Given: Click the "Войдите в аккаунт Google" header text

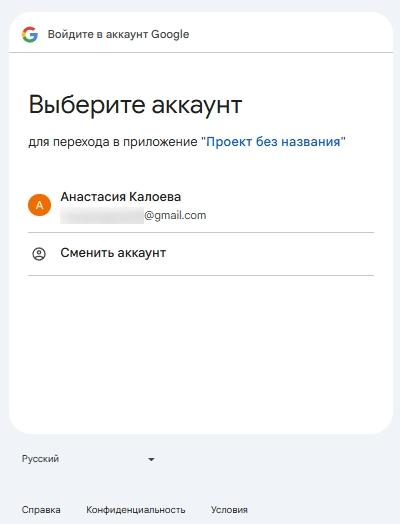Looking at the screenshot, I should [x=118, y=34].
